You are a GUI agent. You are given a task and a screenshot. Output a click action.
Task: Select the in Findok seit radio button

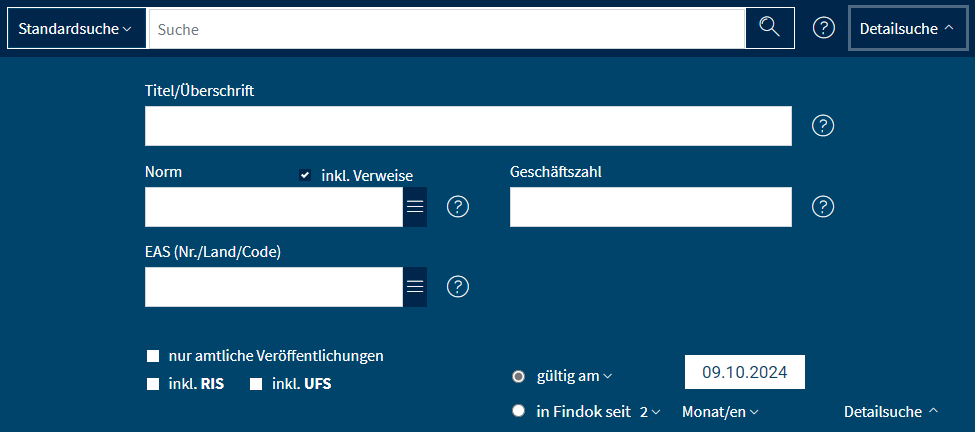(x=518, y=410)
